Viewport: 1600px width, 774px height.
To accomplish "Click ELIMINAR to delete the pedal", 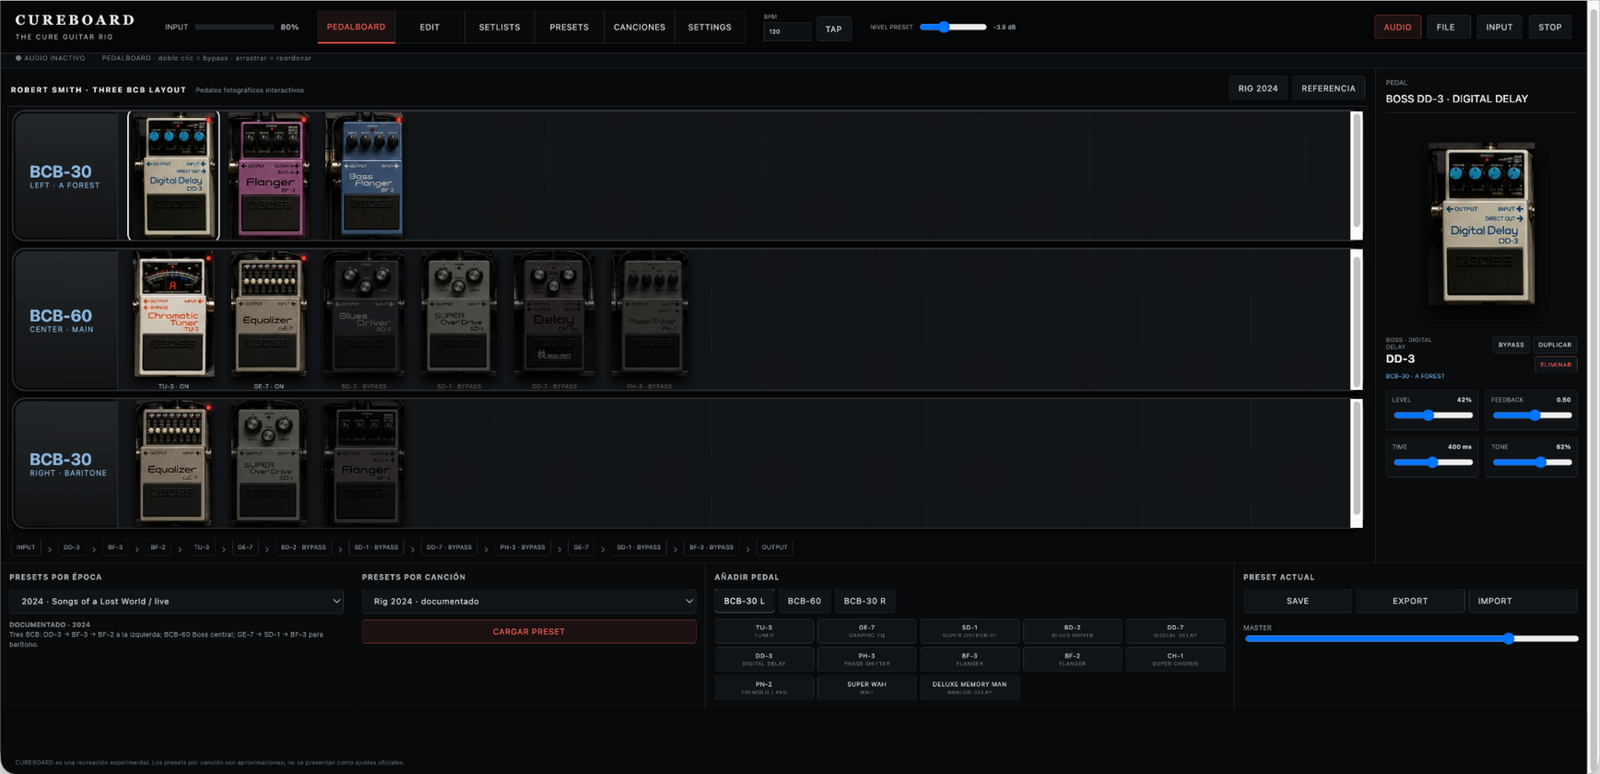I will coord(1555,365).
